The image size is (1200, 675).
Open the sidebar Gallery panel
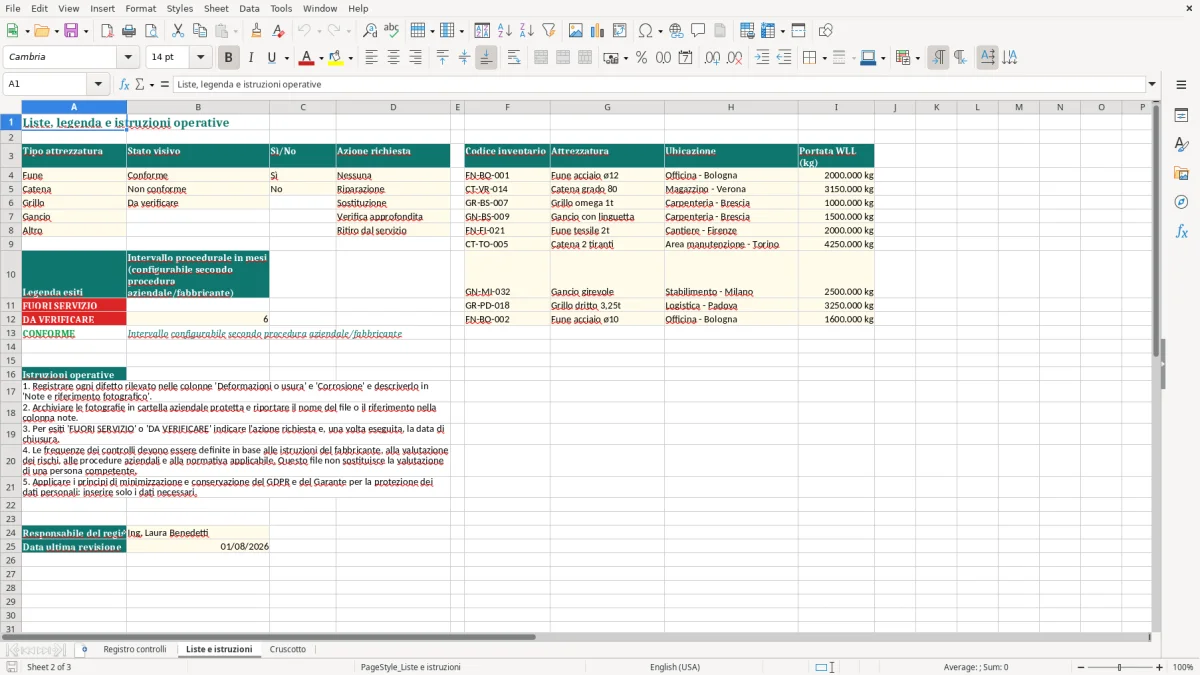(1181, 173)
